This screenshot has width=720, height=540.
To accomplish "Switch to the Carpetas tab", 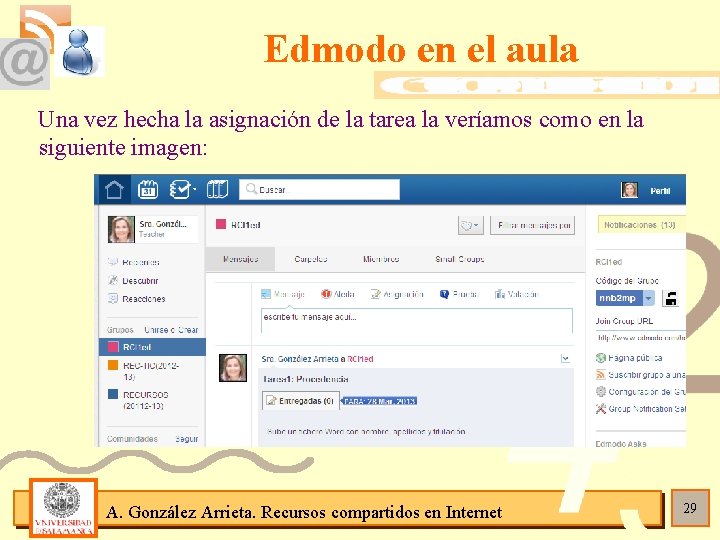I will pyautogui.click(x=311, y=259).
